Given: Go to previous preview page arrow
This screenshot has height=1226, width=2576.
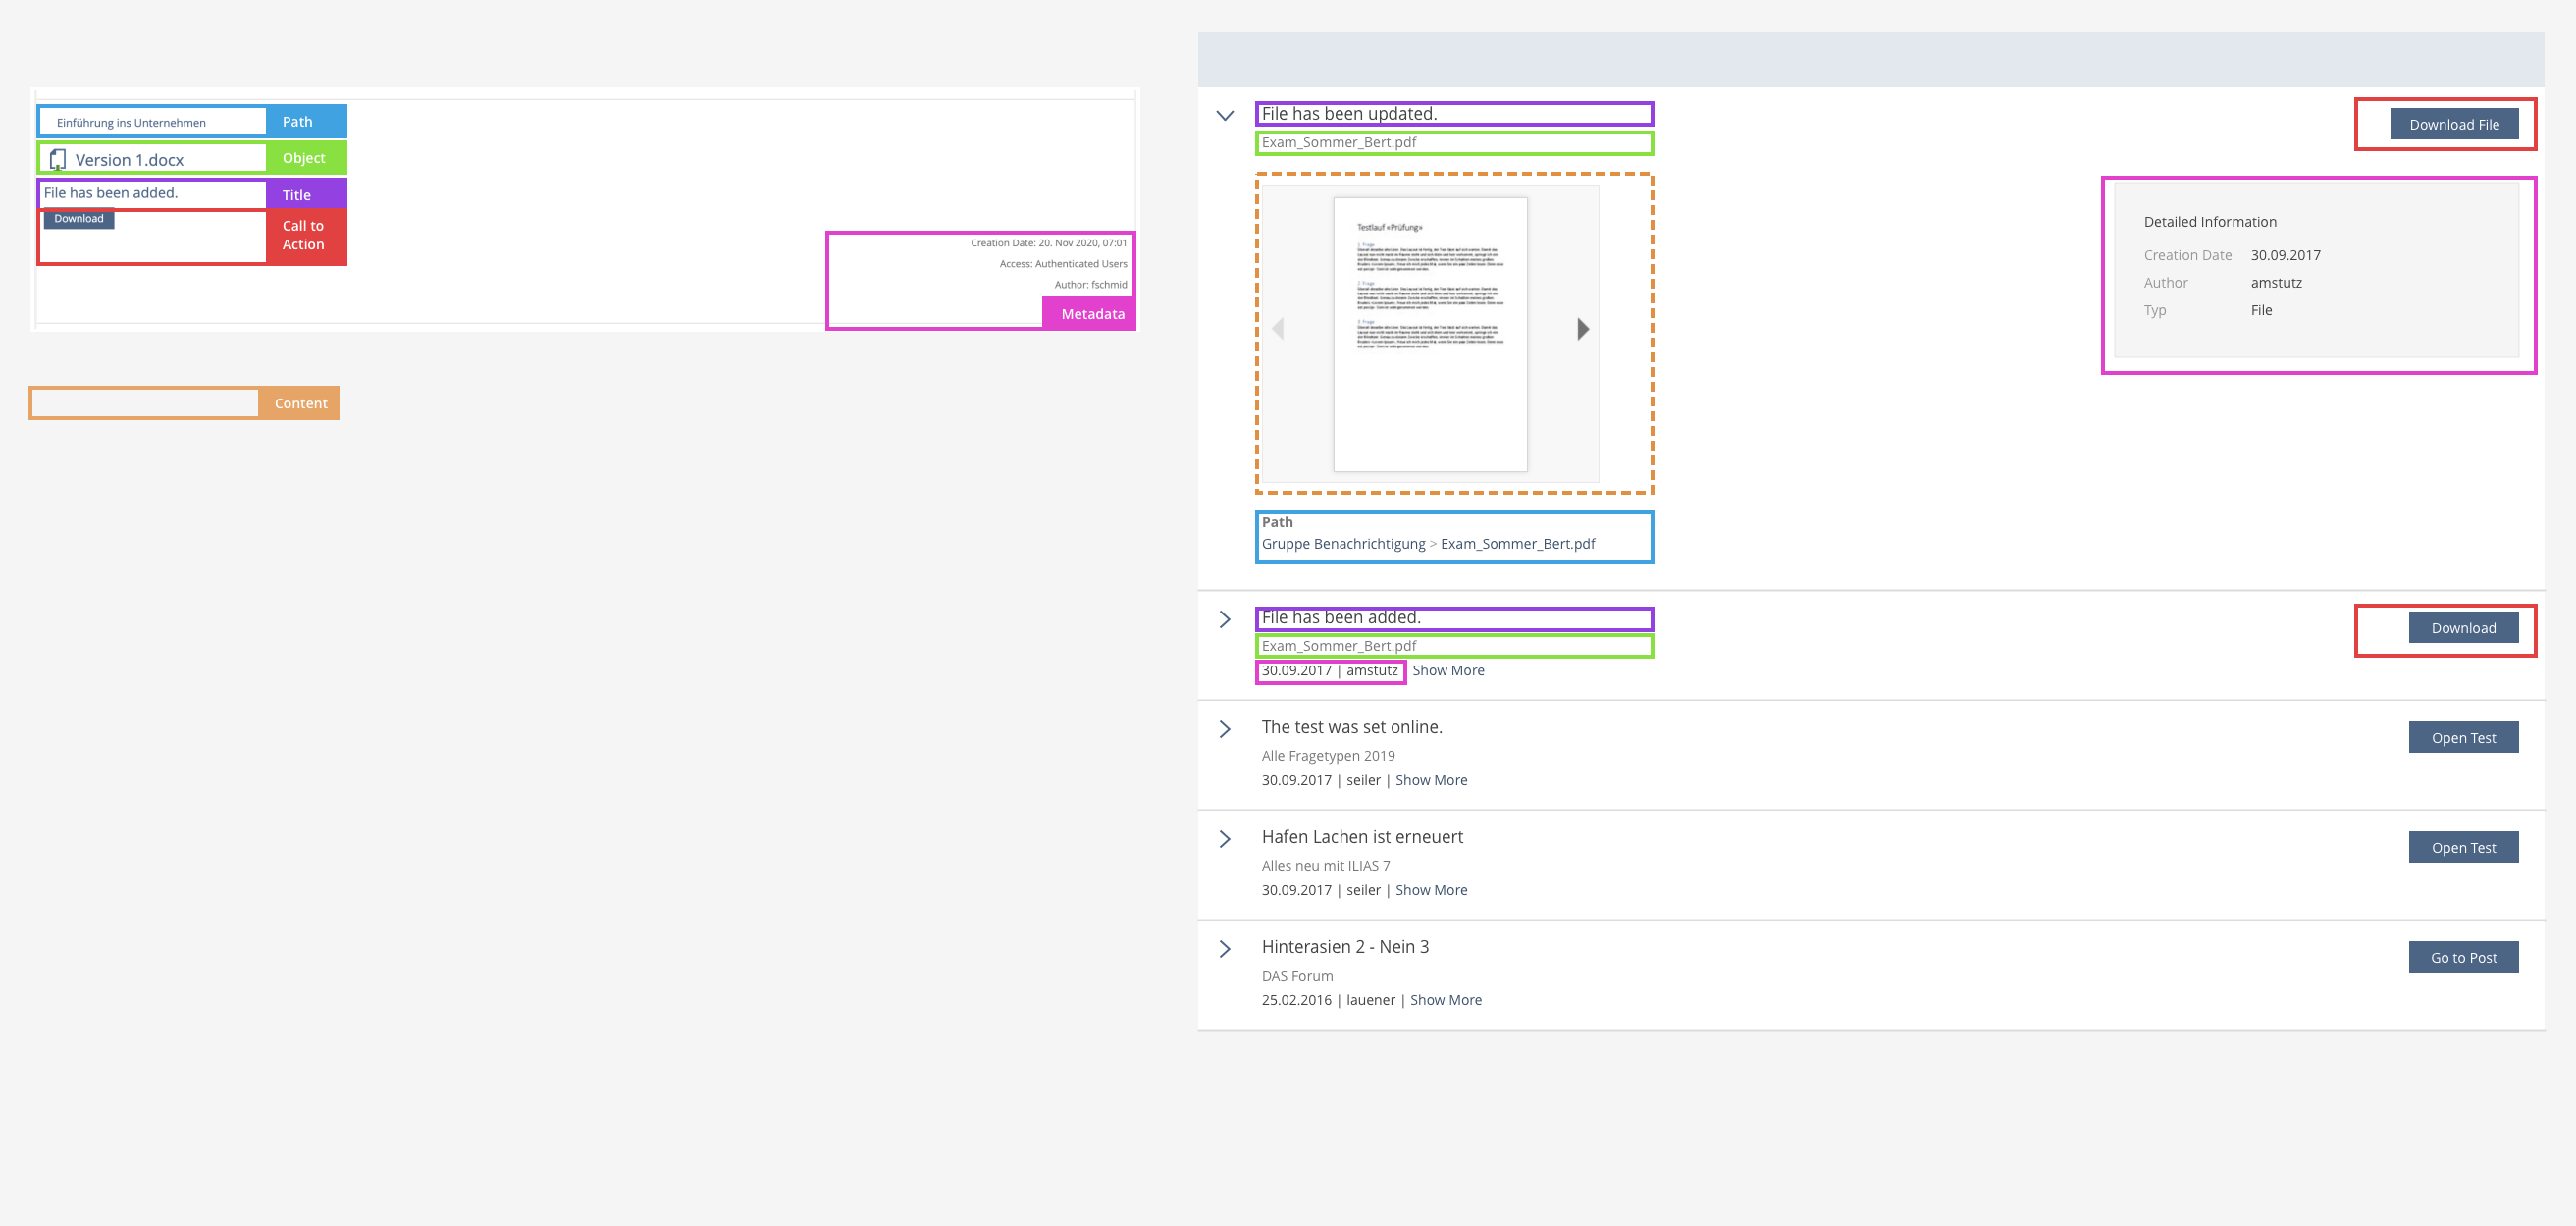Looking at the screenshot, I should 1278,329.
